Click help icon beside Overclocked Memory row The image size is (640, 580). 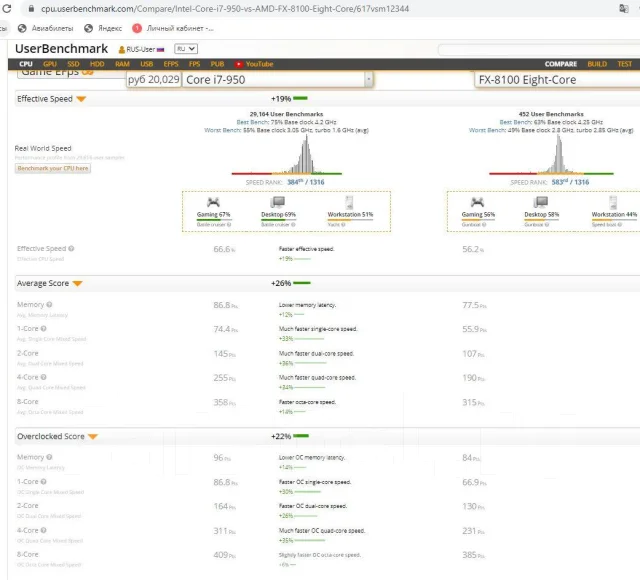[x=49, y=457]
